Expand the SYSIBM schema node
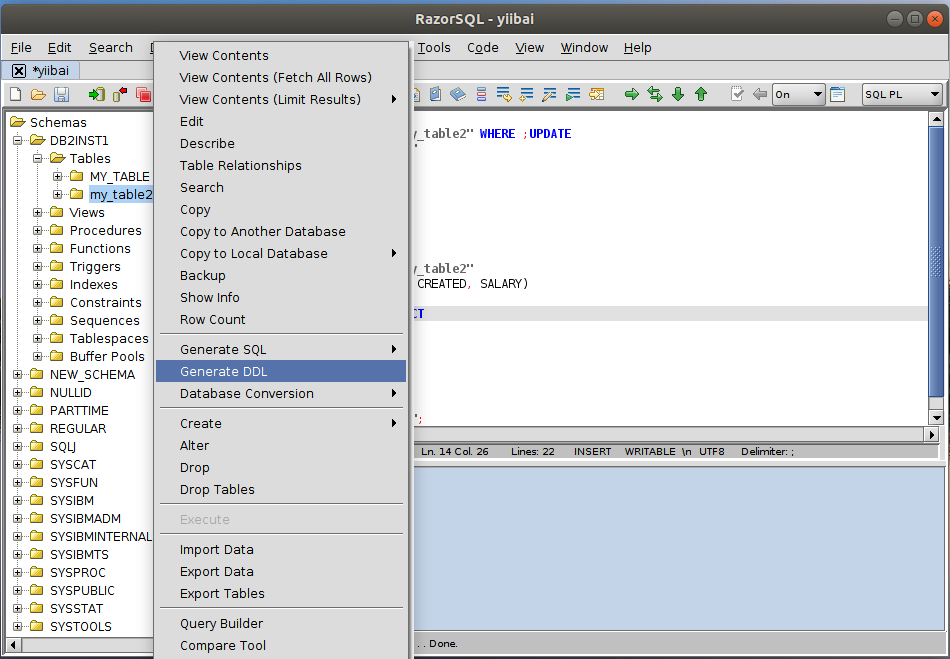 (18, 501)
